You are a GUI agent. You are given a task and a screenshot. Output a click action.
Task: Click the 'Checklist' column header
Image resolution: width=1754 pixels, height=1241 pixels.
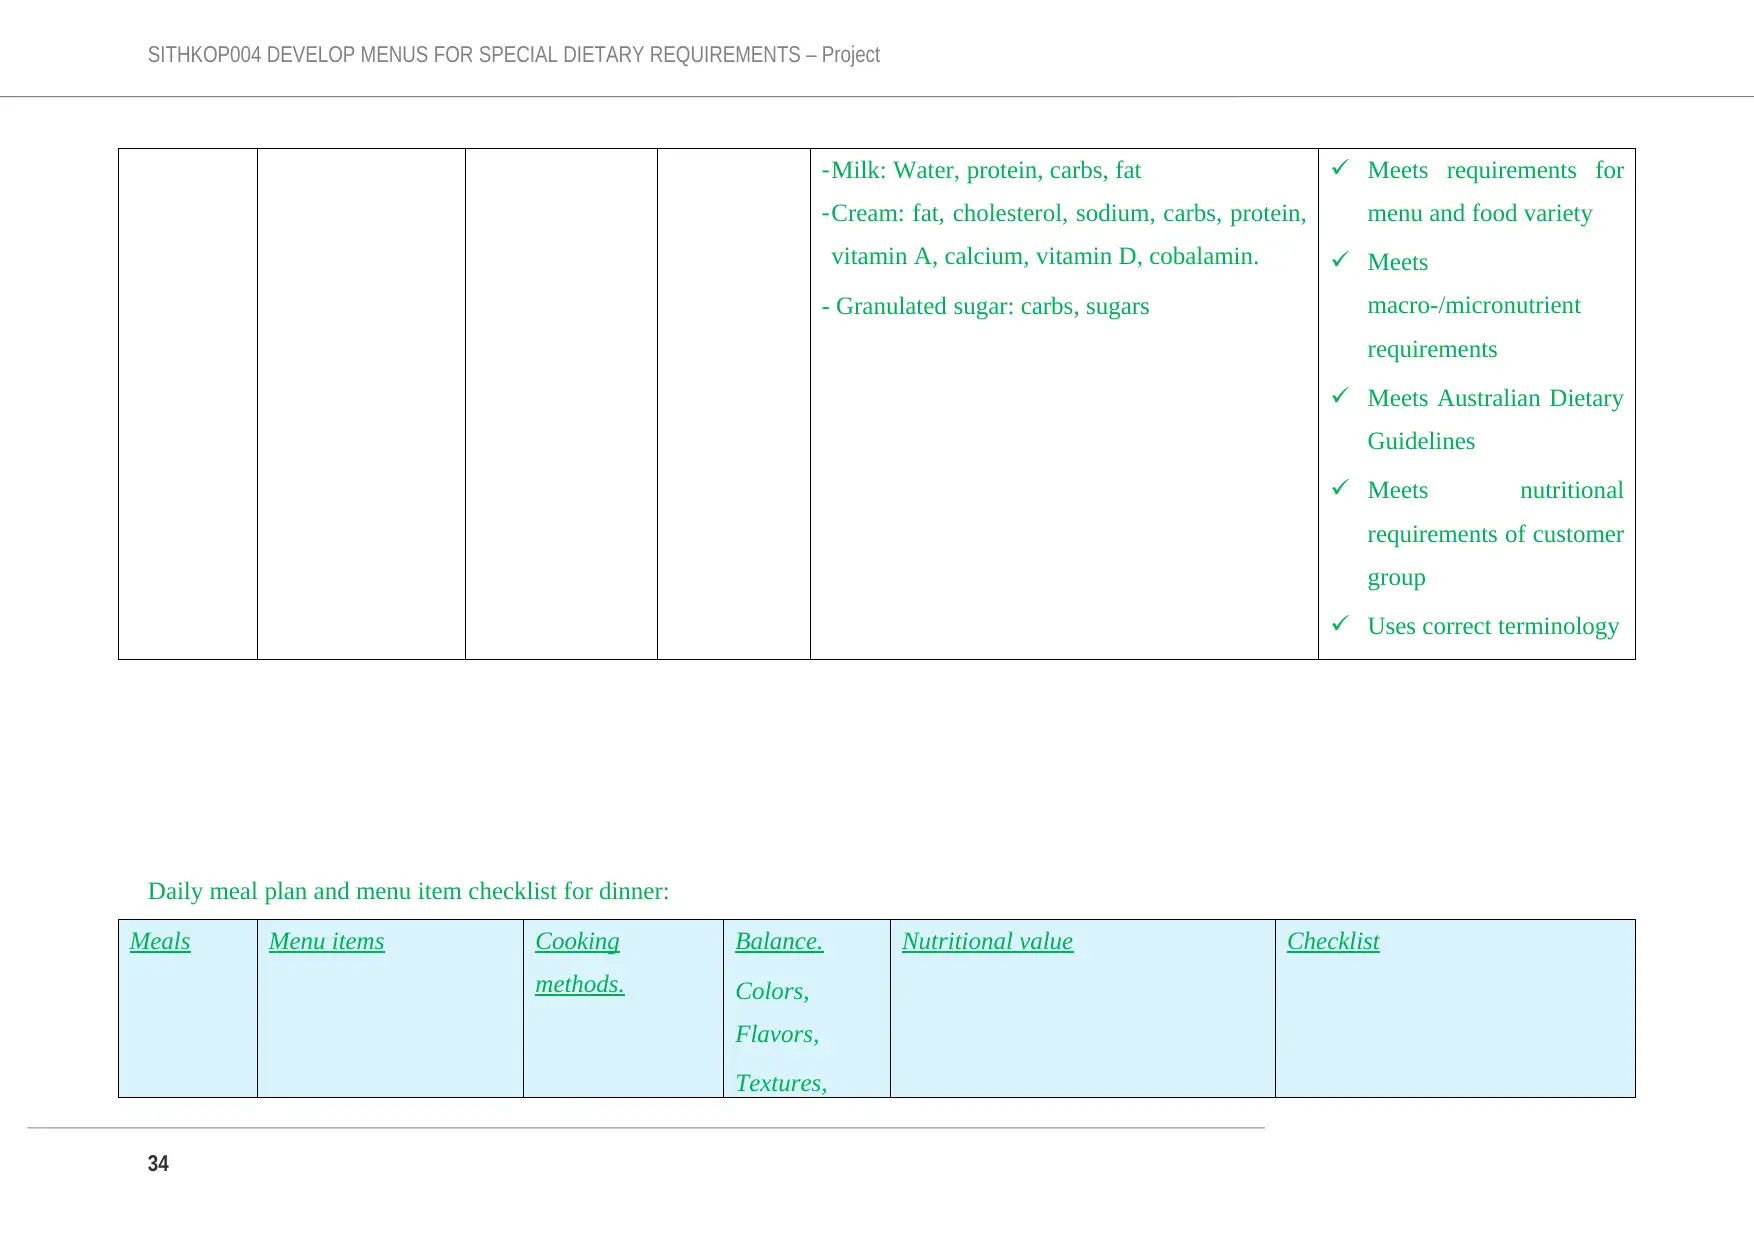[1333, 941]
